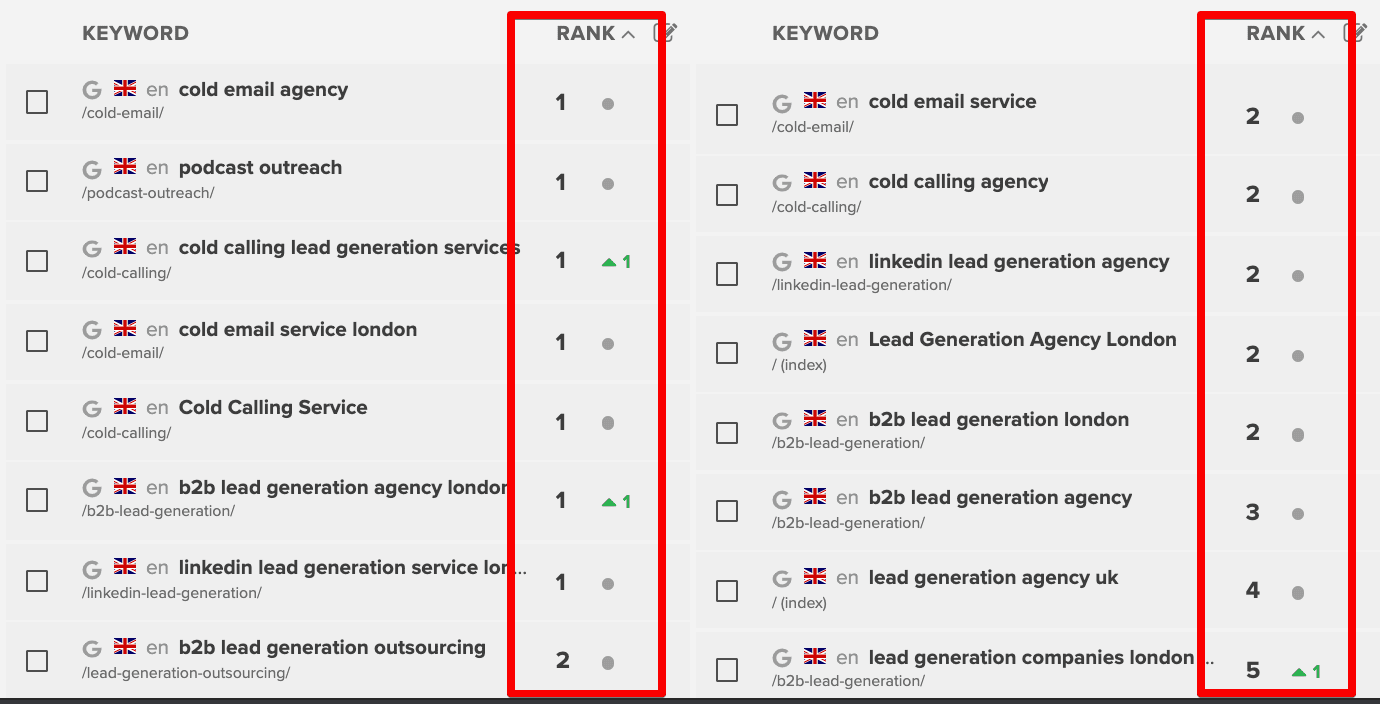Sort by left RANK column arrow
Screen dimensions: 1380x704
click(628, 34)
